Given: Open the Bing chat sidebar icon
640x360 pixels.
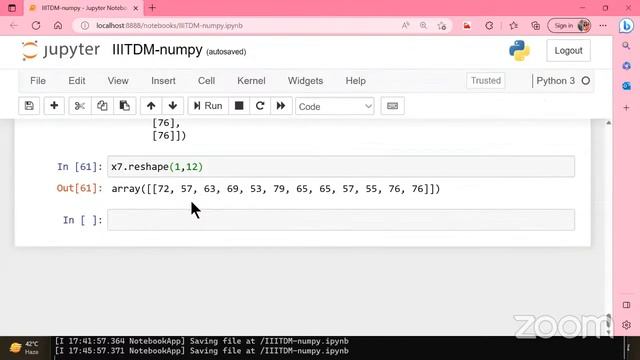Looking at the screenshot, I should click(626, 26).
